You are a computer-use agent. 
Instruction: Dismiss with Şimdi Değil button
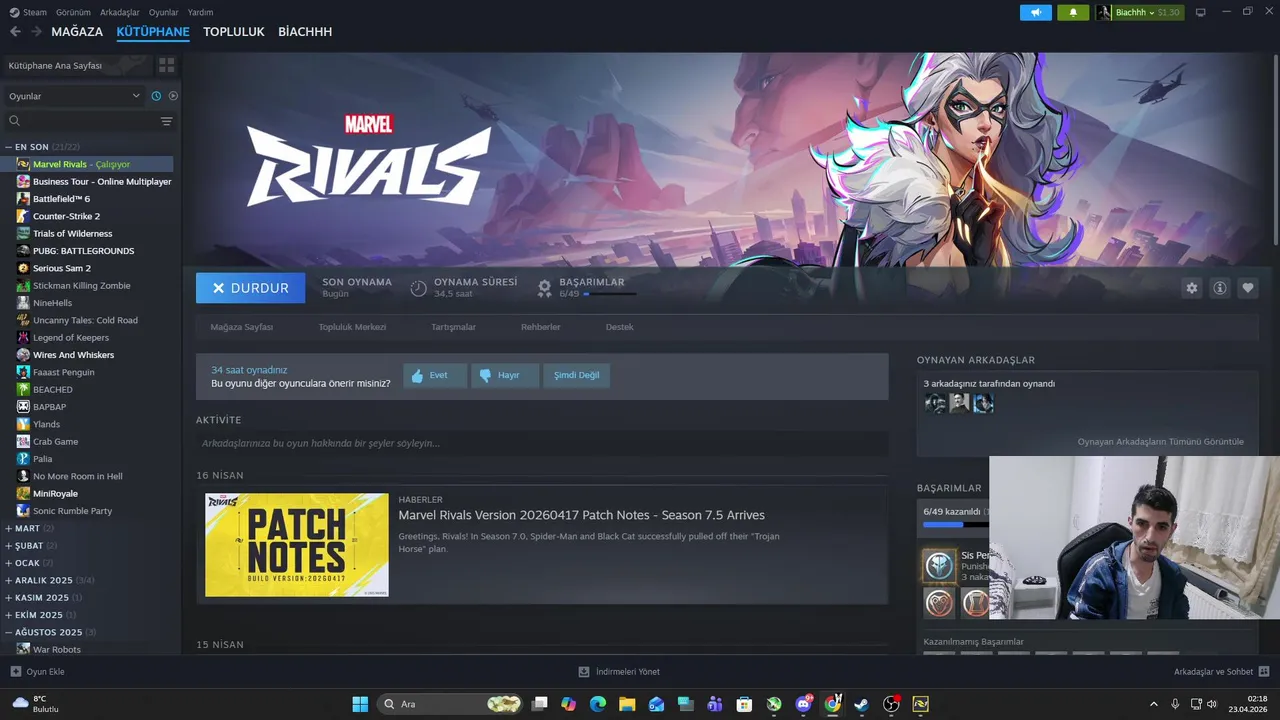click(577, 375)
